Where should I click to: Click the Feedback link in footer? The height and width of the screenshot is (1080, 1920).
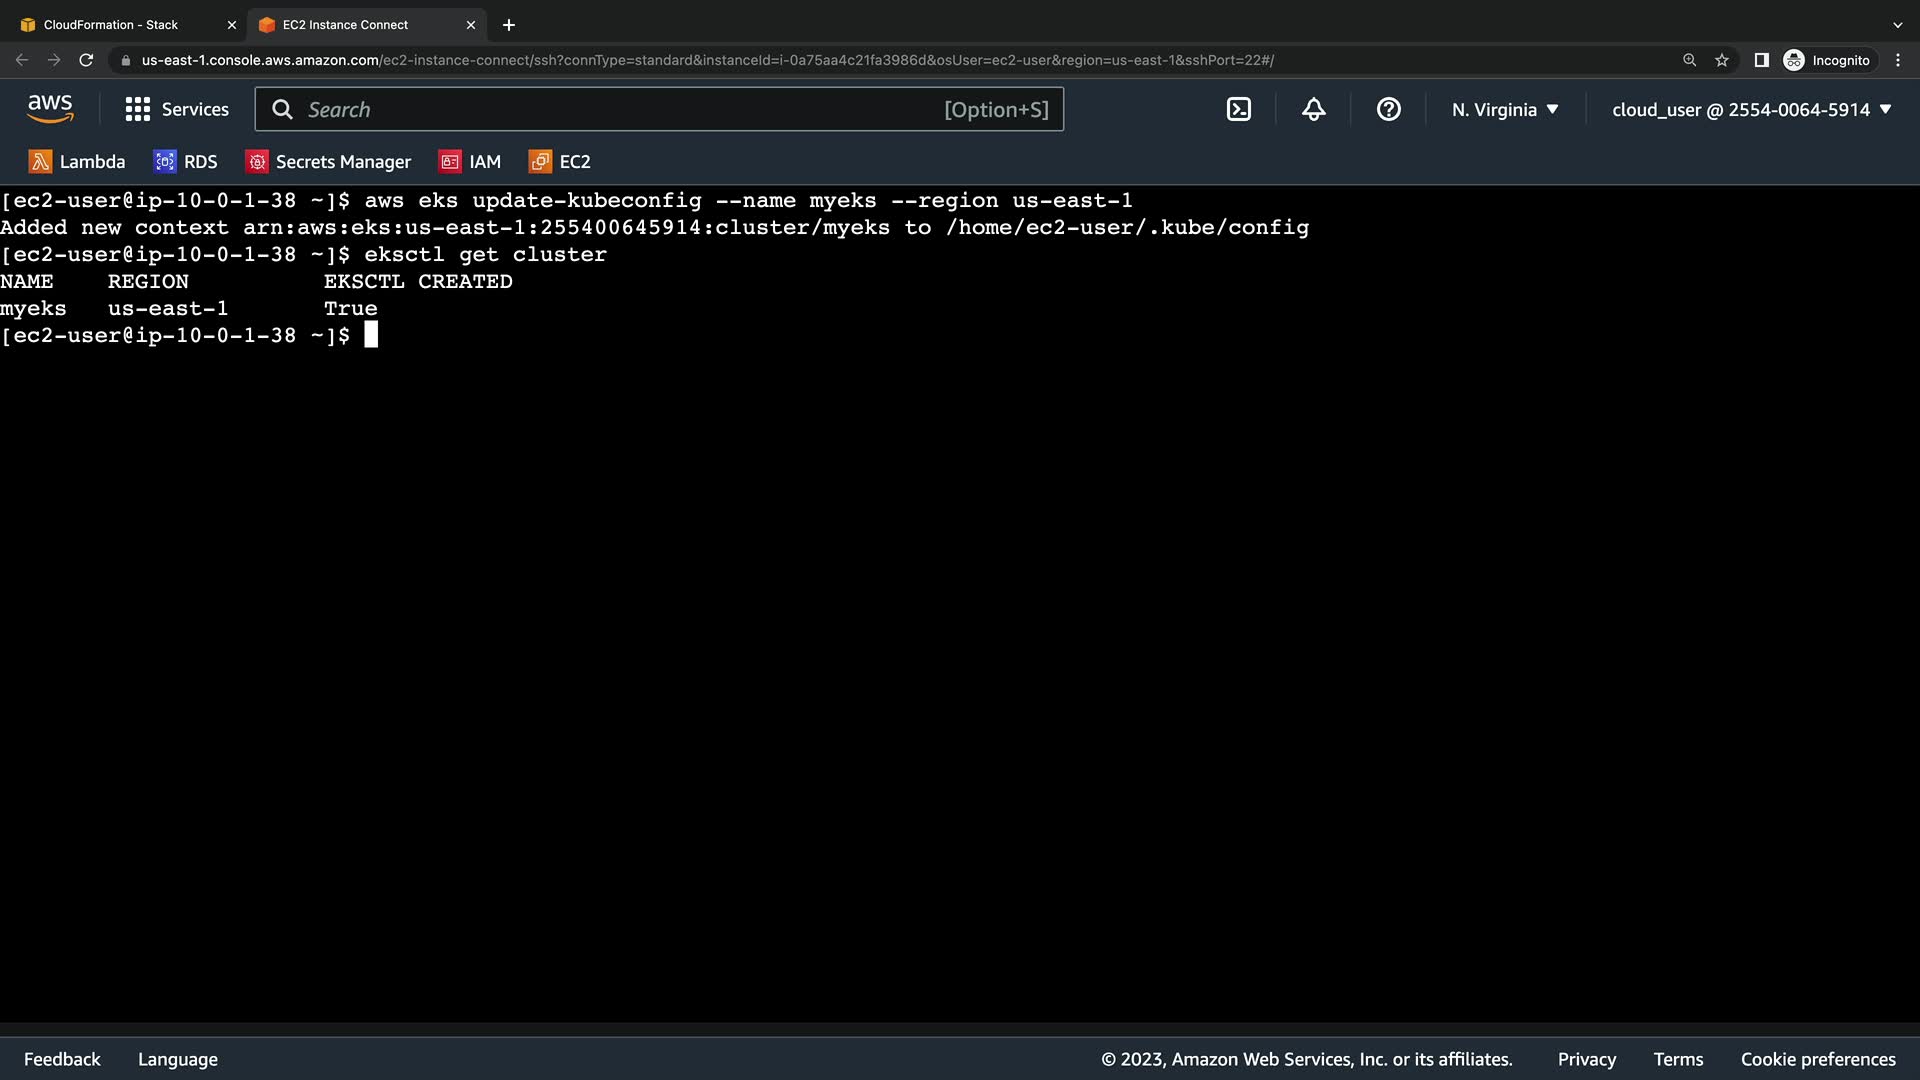point(62,1059)
